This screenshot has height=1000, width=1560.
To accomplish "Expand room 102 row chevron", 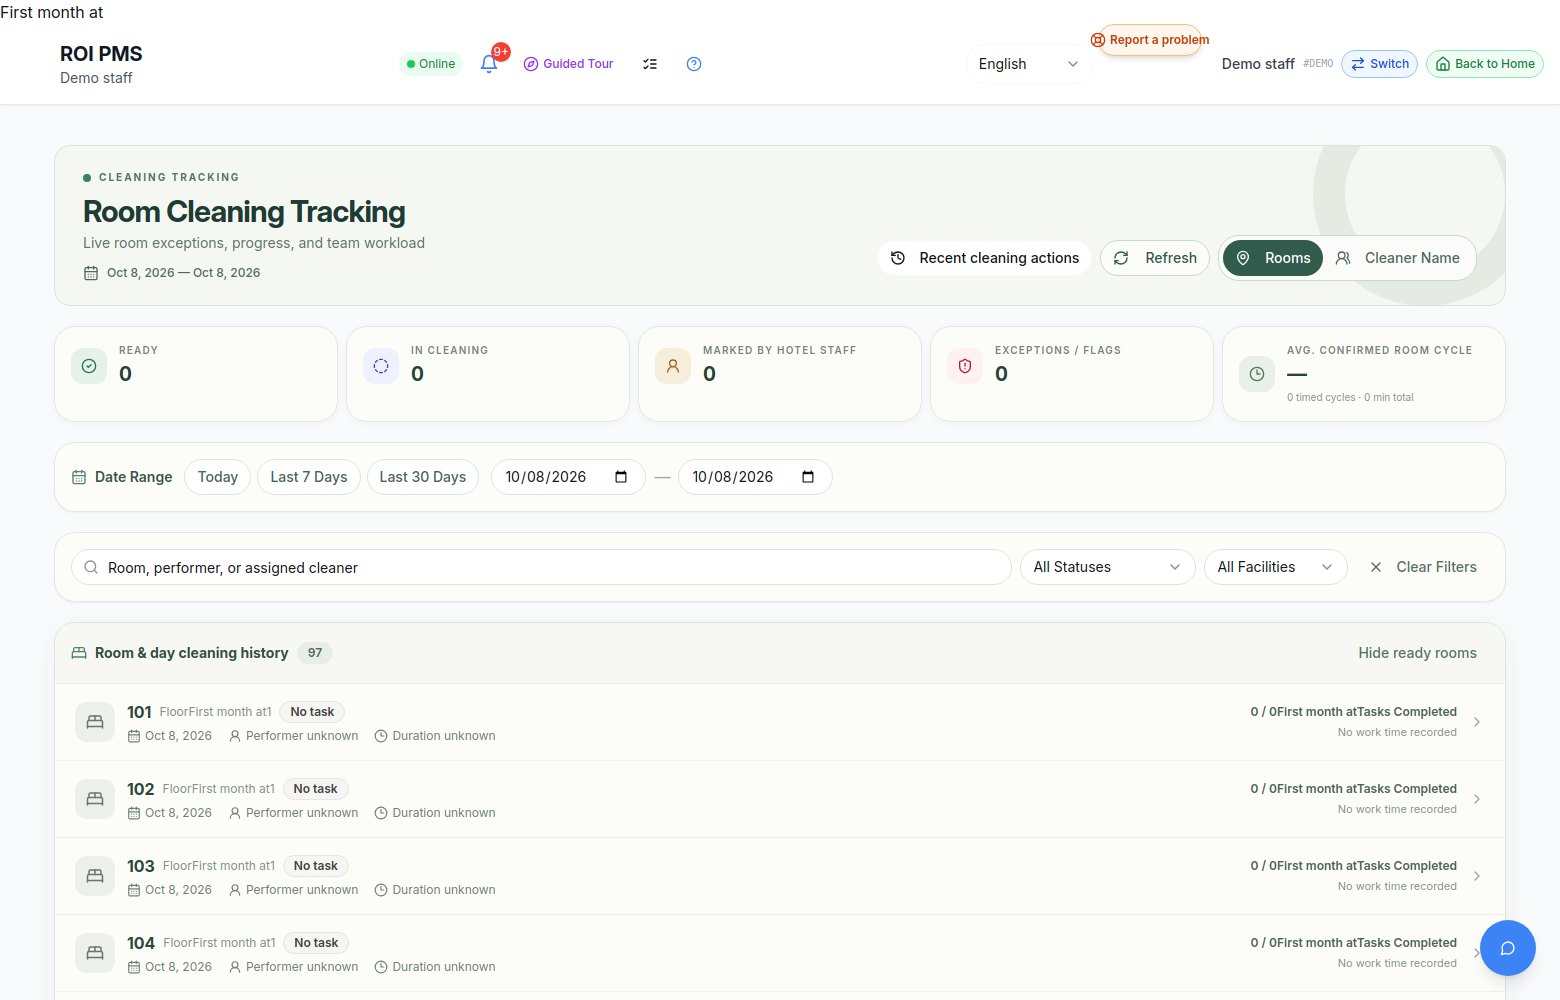I will click(x=1477, y=799).
